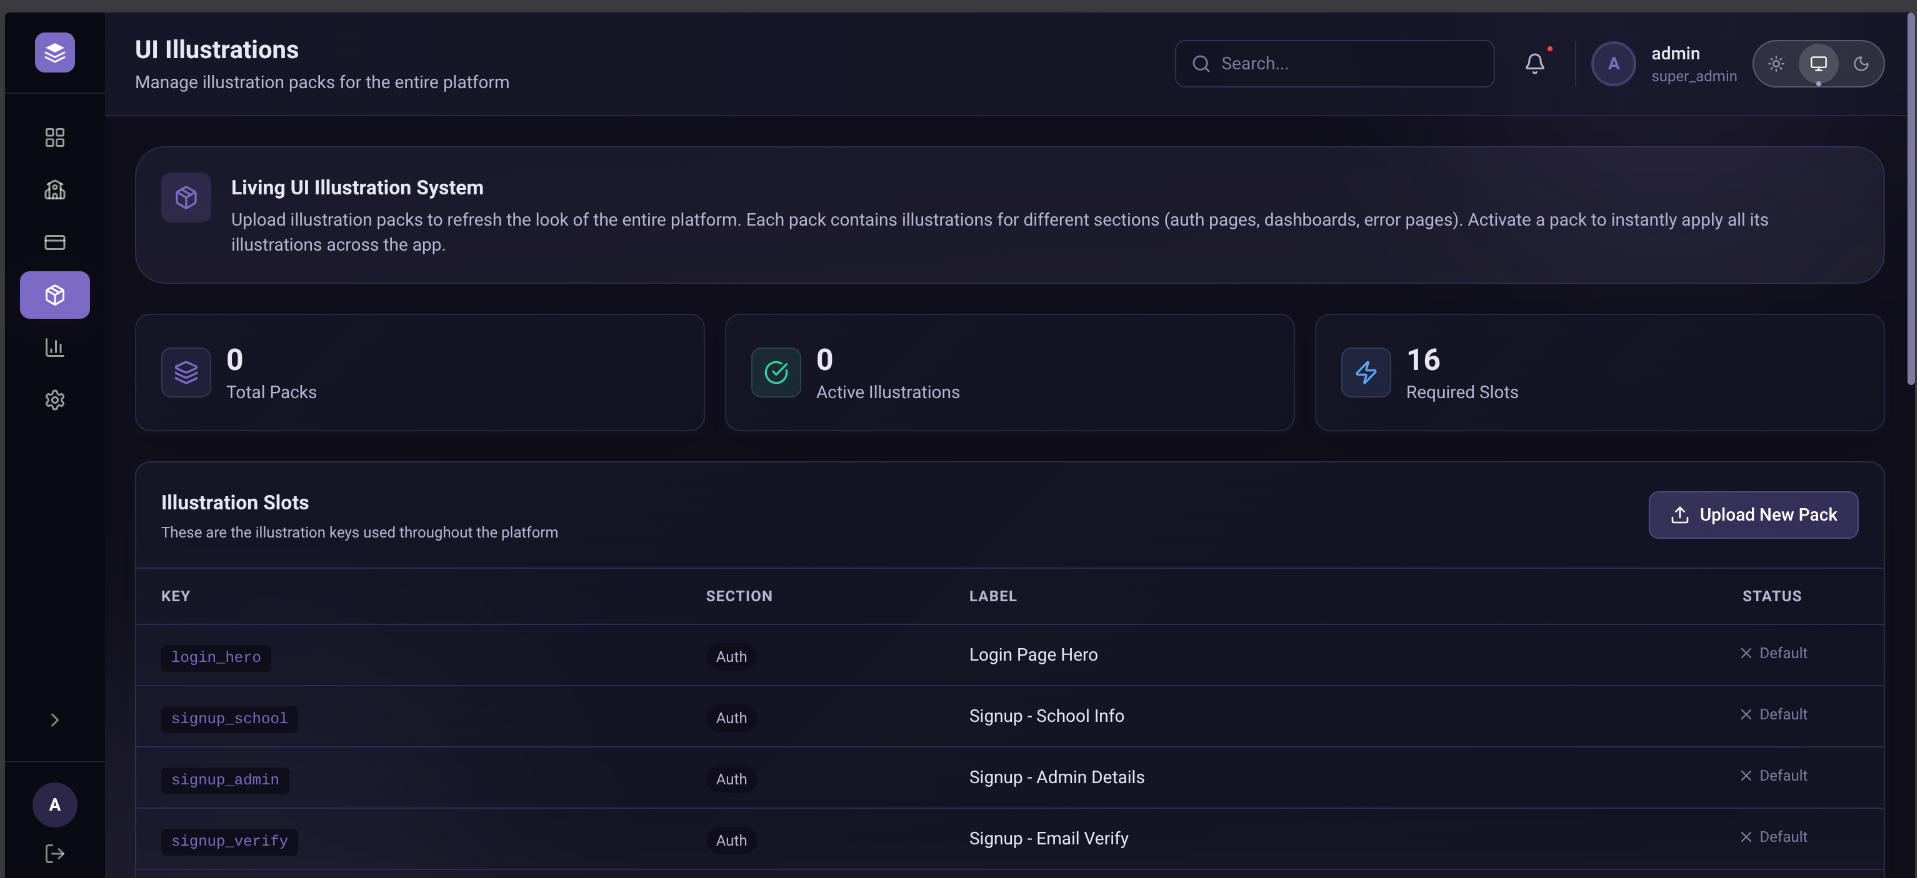Select the signup_admin key
This screenshot has width=1917, height=878.
(x=225, y=780)
